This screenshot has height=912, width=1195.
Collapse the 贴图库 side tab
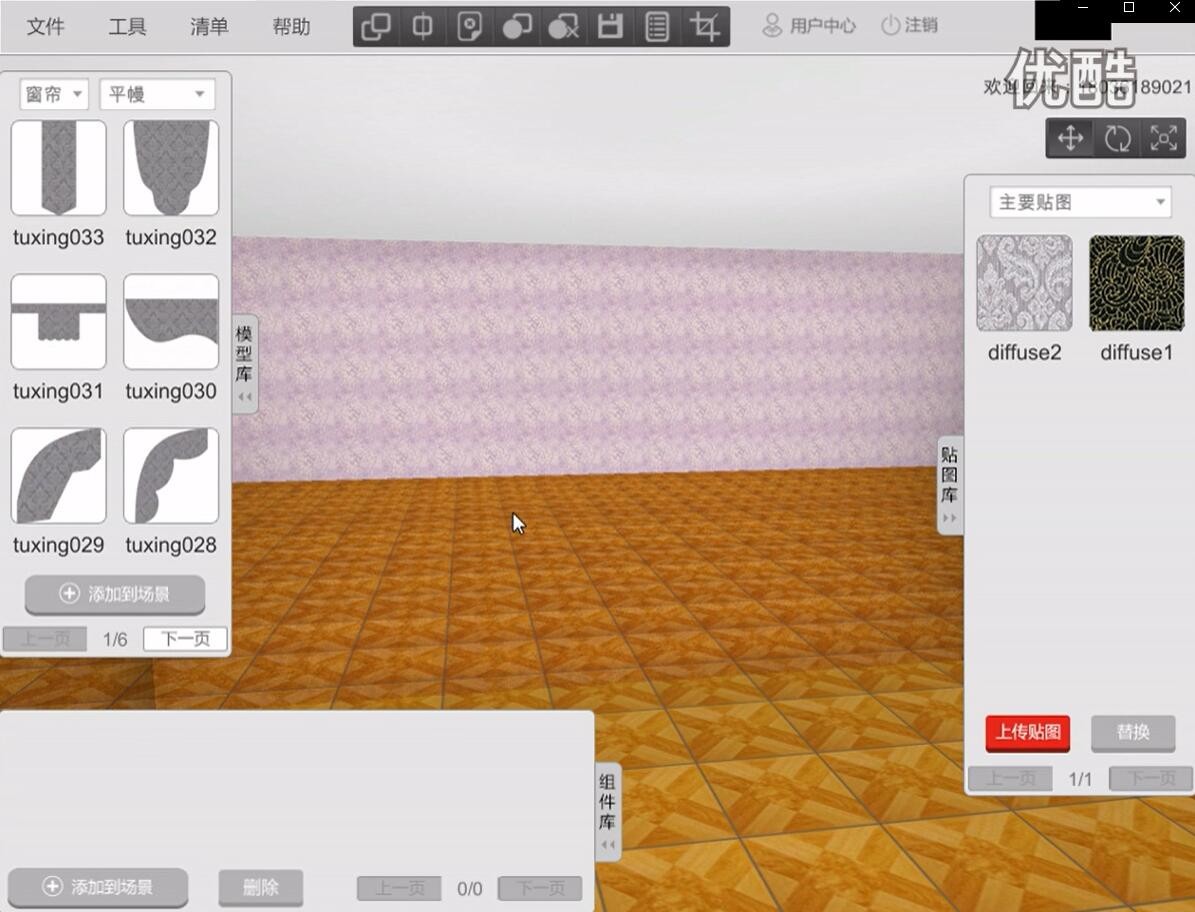tap(950, 485)
